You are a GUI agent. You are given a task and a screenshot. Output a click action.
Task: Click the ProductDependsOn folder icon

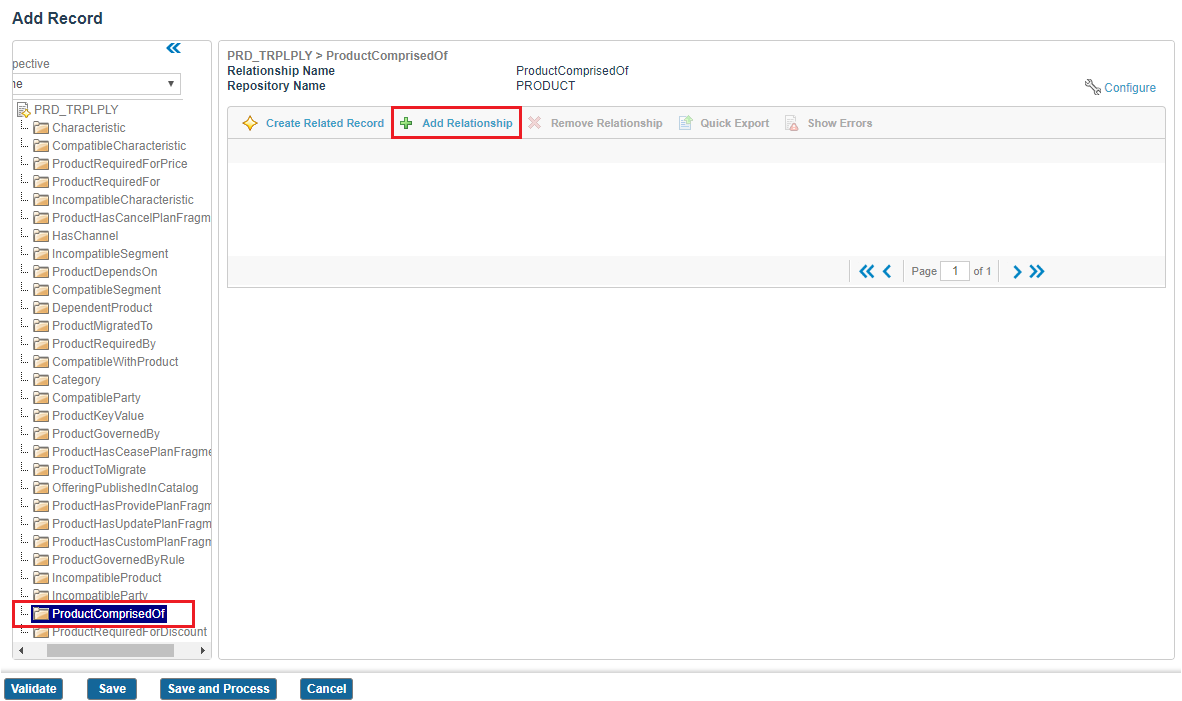[x=41, y=272]
